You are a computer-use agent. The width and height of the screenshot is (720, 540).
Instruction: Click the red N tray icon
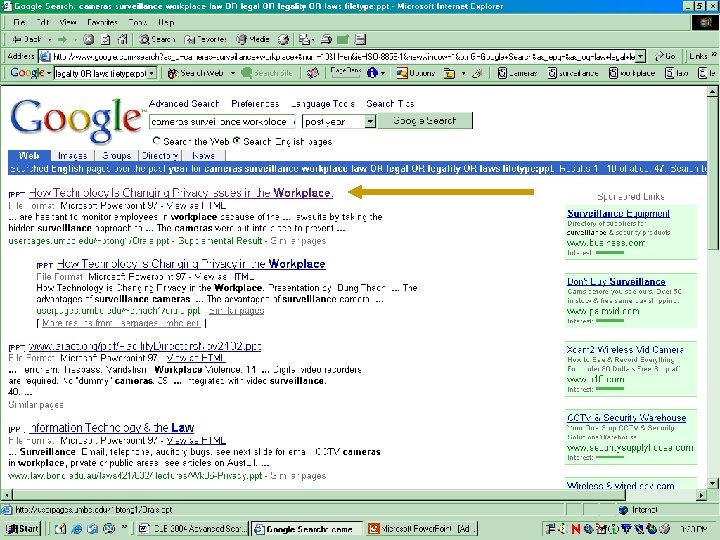576,529
